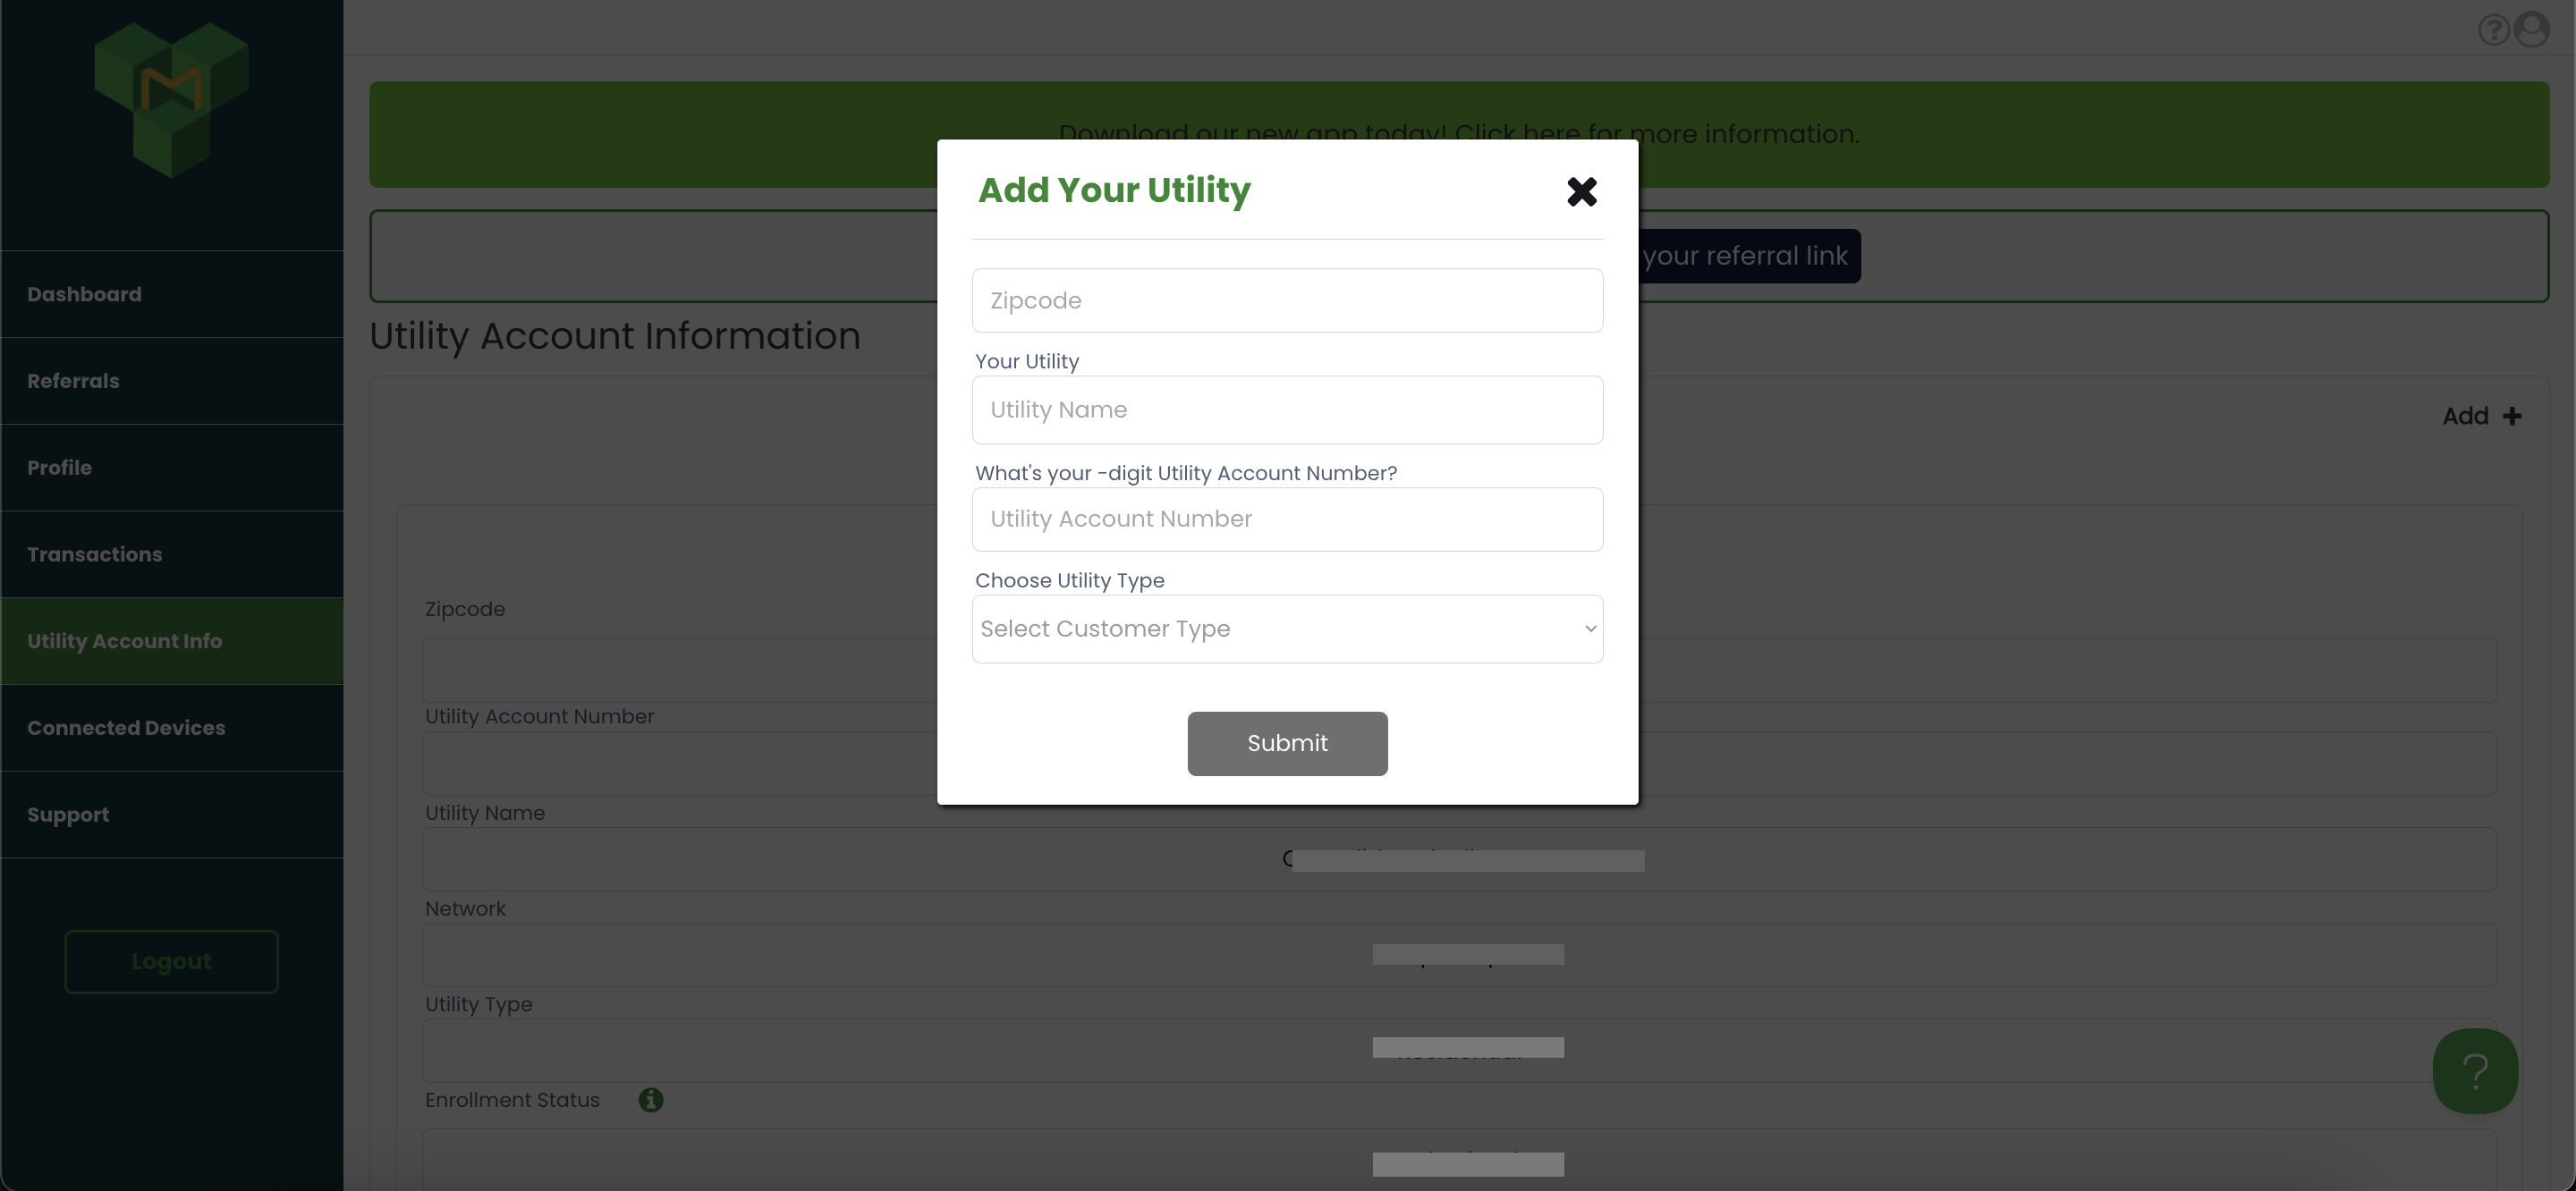Viewport: 2576px width, 1191px height.
Task: Click the Zipcode input field in dialog
Action: 1287,300
